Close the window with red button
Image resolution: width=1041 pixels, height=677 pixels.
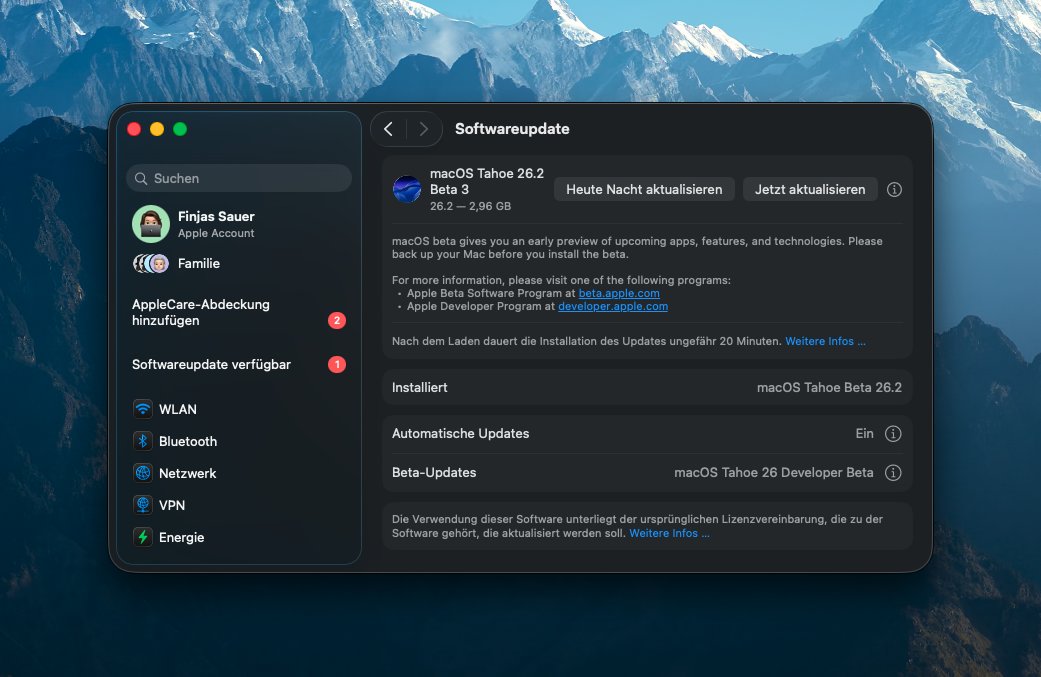(134, 129)
